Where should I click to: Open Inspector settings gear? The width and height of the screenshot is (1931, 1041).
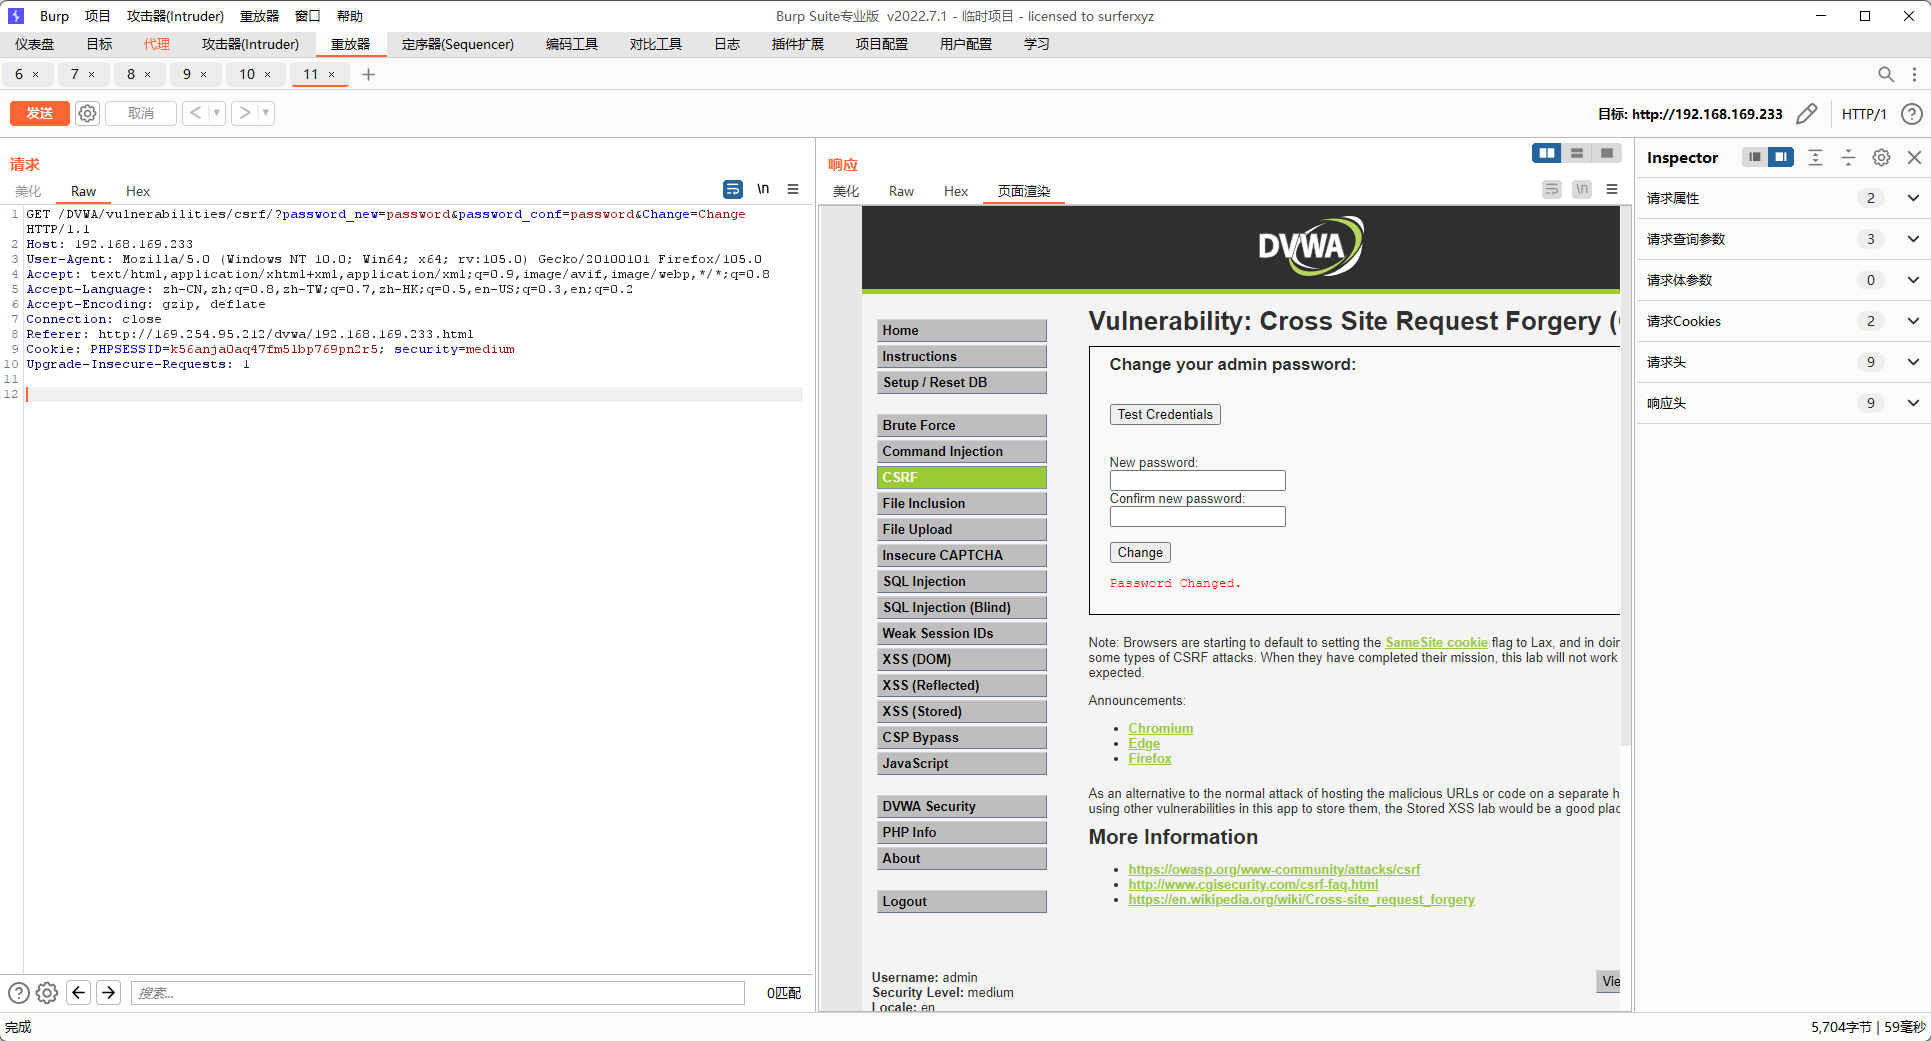coord(1881,157)
